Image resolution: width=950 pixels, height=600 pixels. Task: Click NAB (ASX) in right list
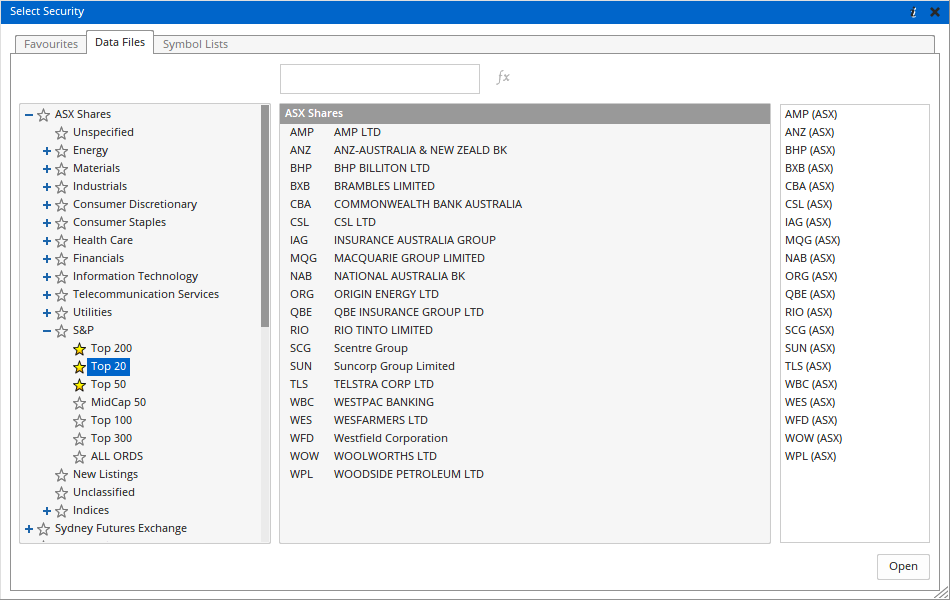coord(810,258)
